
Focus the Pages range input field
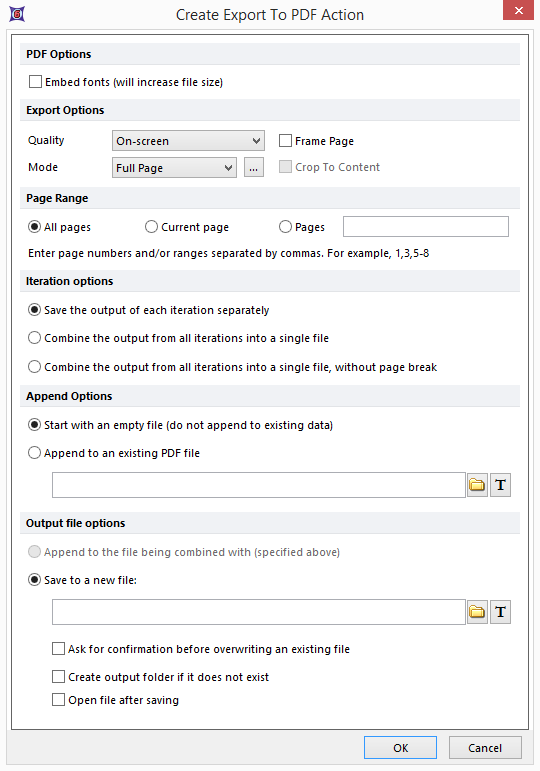click(x=426, y=227)
